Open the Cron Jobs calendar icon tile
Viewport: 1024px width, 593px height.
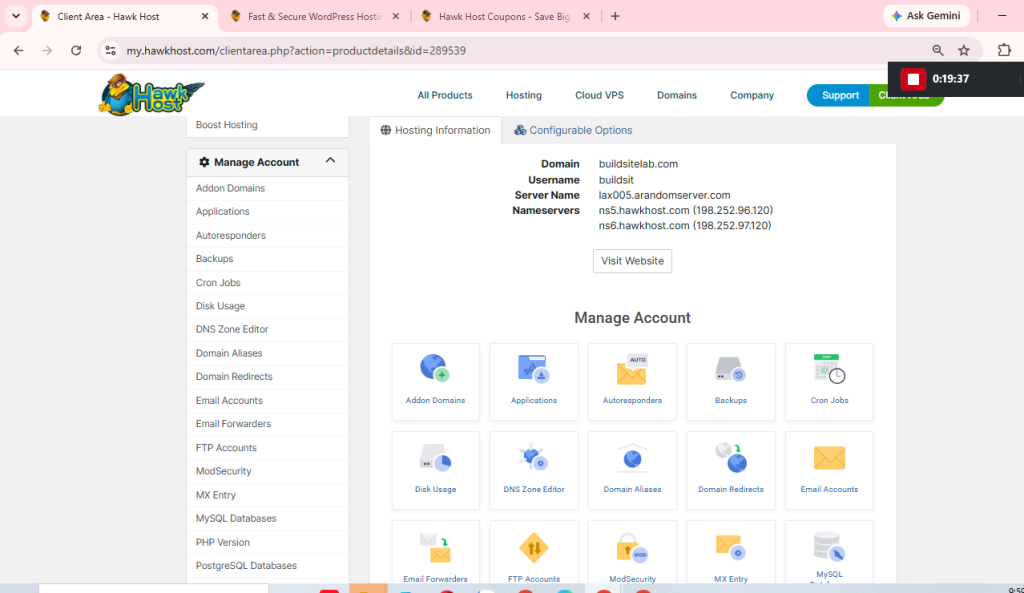[x=829, y=382]
